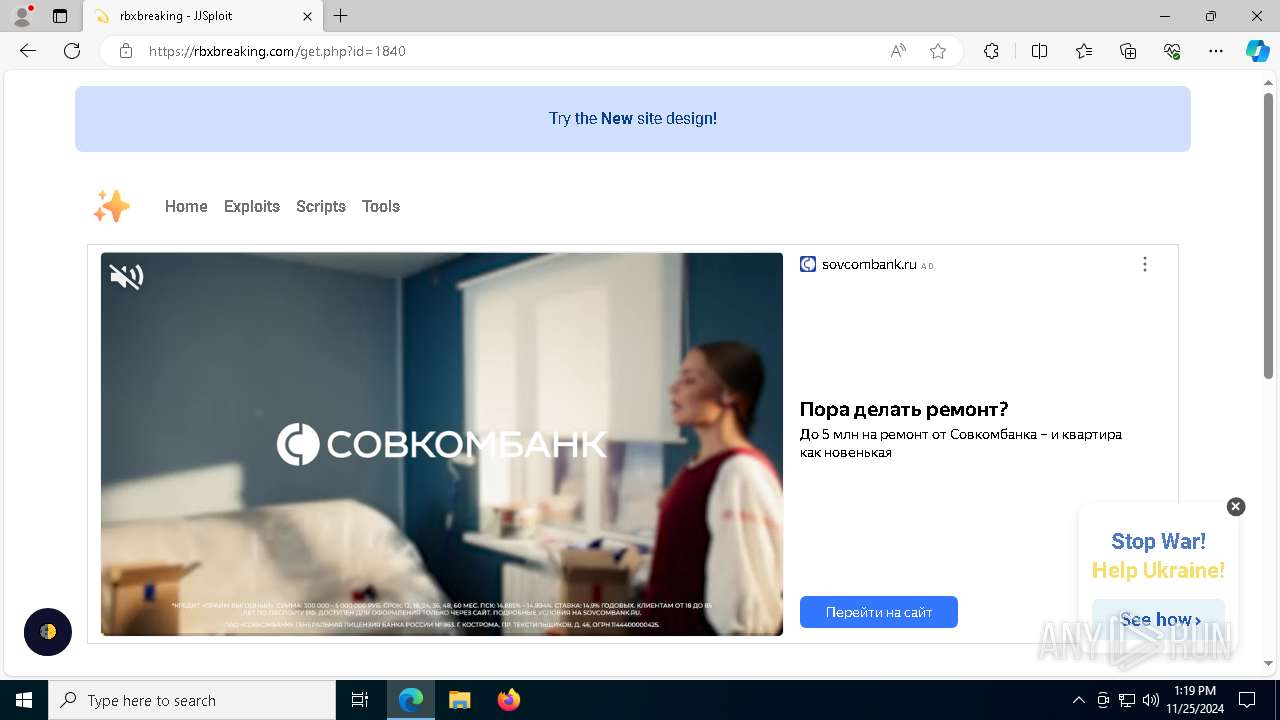Image resolution: width=1280 pixels, height=720 pixels.
Task: Click the address bar URL
Action: click(x=277, y=51)
